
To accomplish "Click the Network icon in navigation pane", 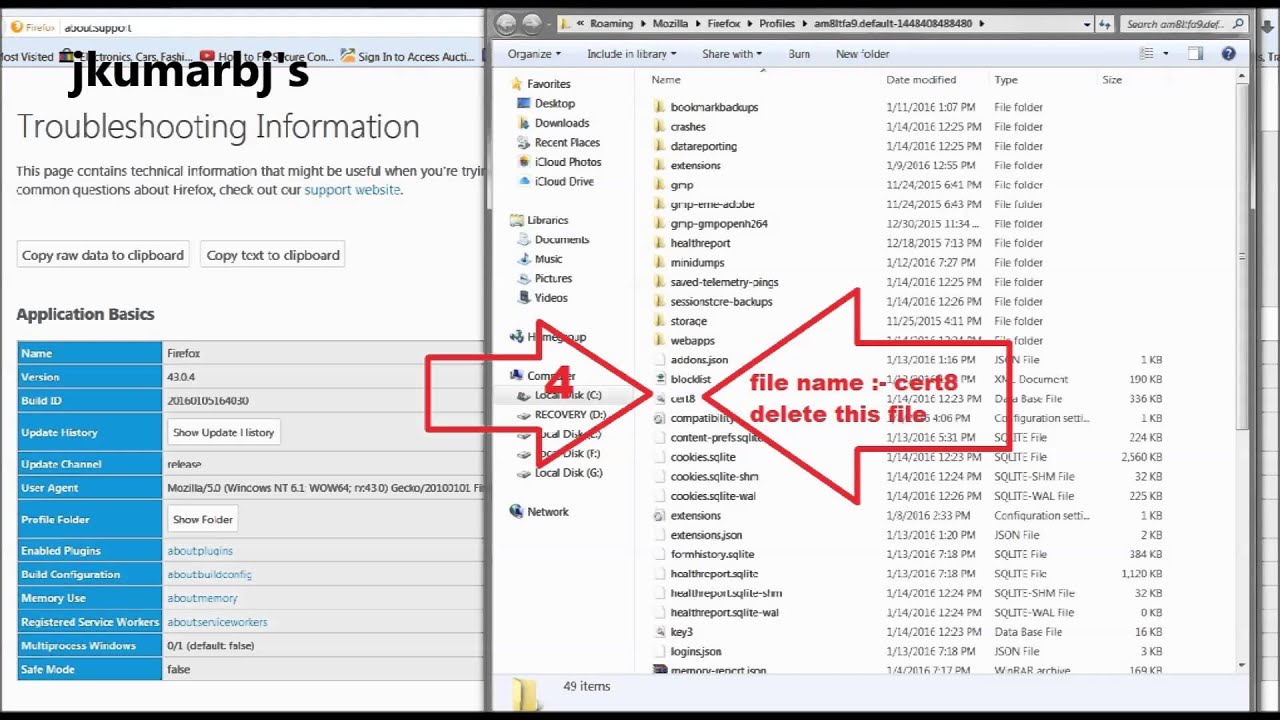I will 516,511.
